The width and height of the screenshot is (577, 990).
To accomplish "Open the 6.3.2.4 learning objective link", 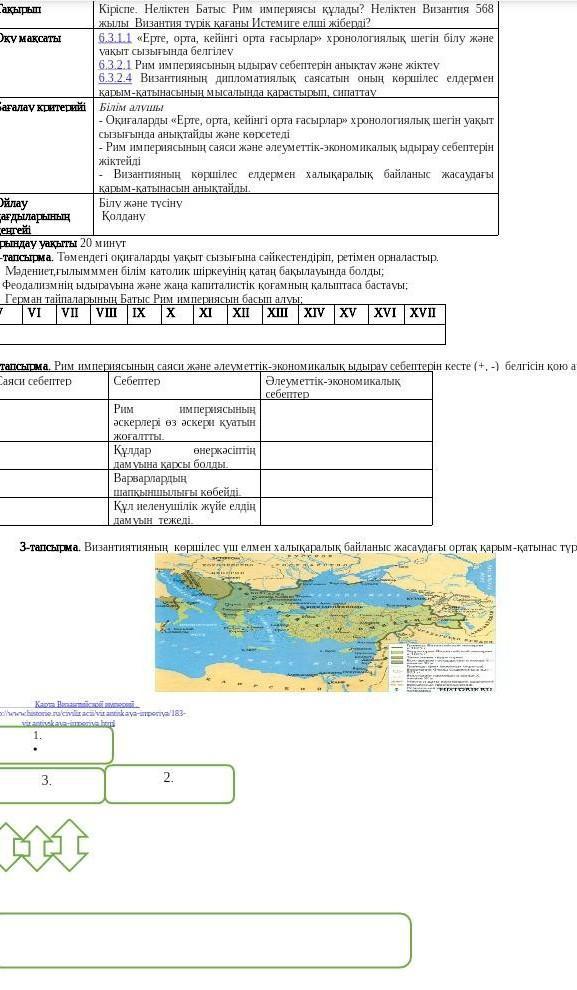I will tap(115, 78).
